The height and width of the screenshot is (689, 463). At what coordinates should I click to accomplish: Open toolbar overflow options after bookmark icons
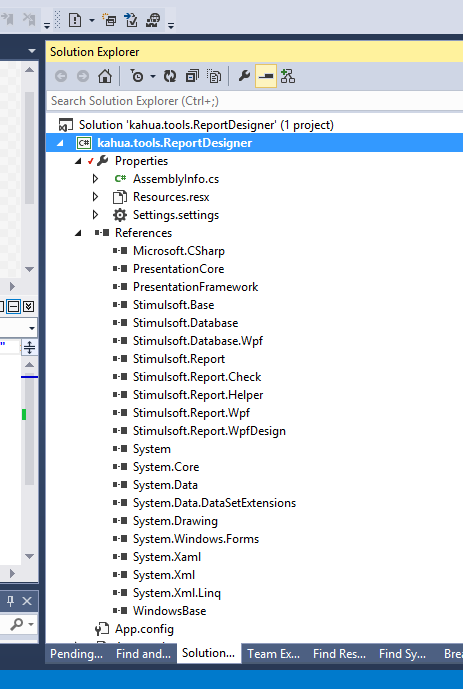(x=47, y=25)
